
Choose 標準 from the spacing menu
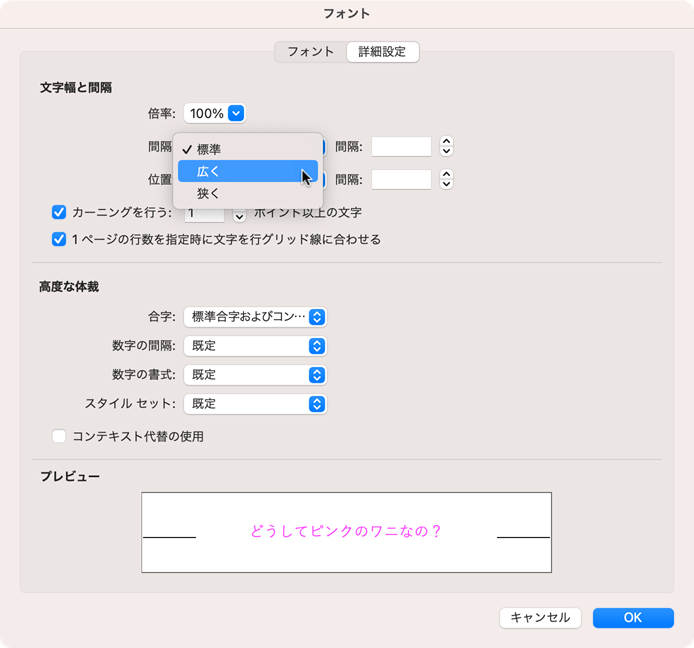pyautogui.click(x=208, y=149)
